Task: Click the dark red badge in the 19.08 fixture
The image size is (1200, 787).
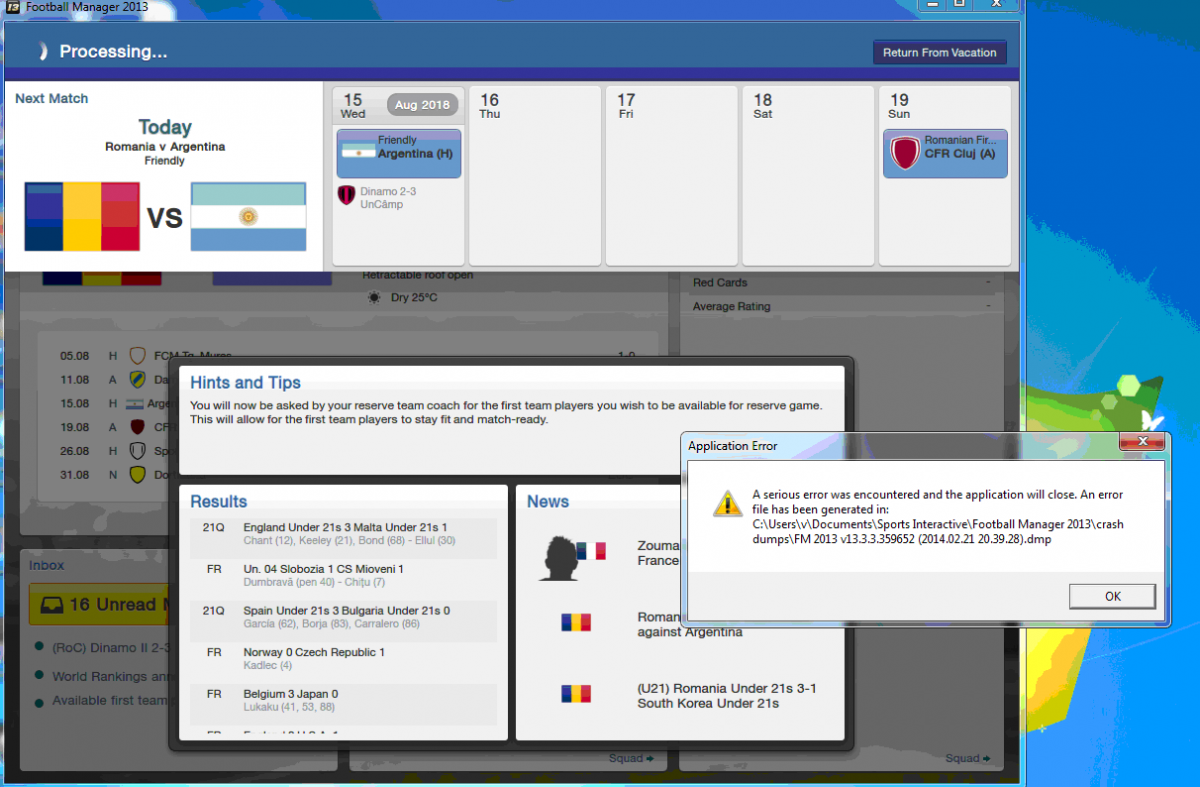Action: click(x=138, y=427)
